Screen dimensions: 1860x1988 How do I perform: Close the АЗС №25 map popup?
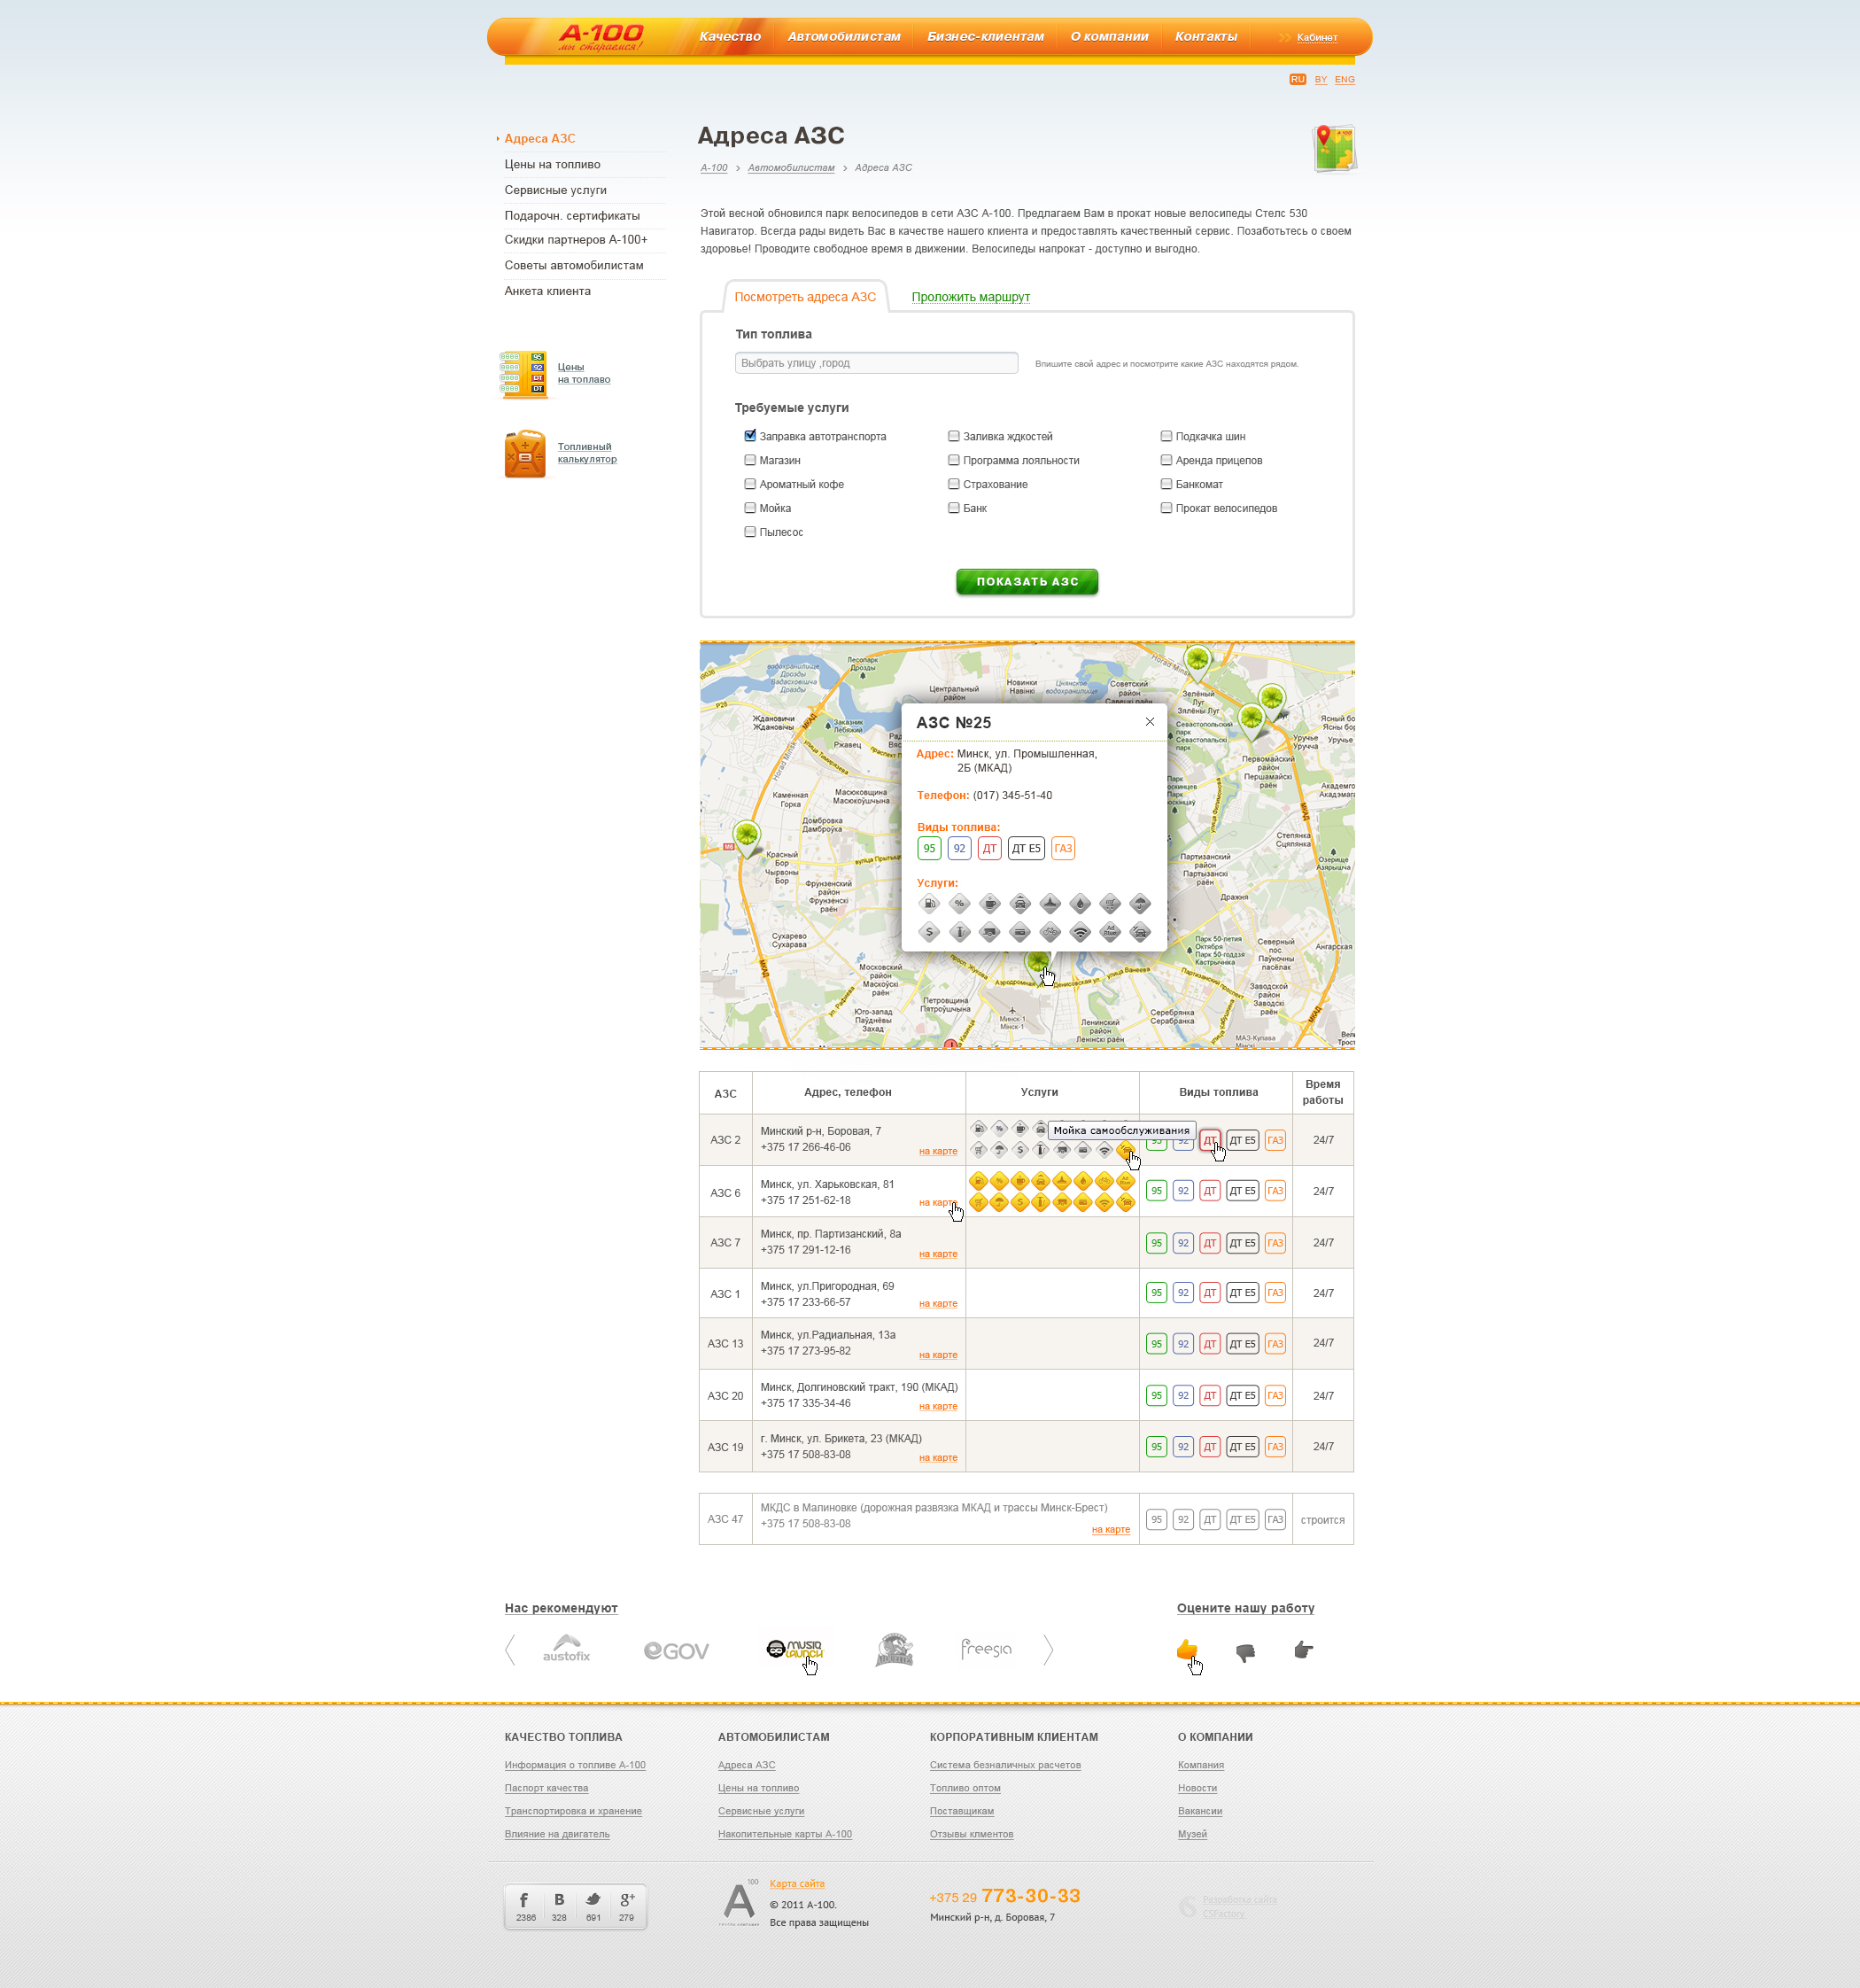pyautogui.click(x=1150, y=722)
